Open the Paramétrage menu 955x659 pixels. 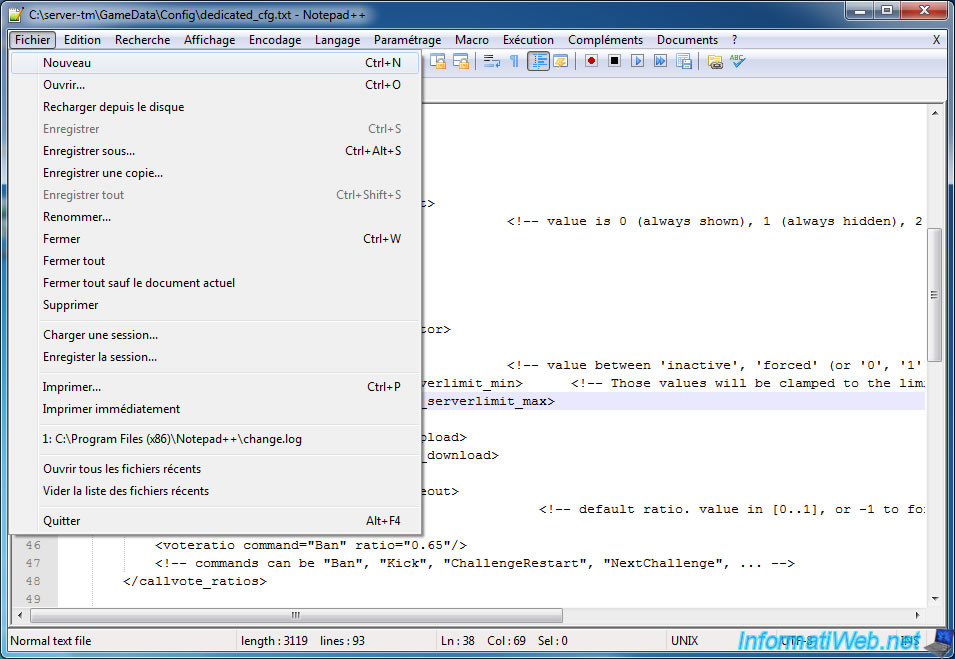point(407,40)
